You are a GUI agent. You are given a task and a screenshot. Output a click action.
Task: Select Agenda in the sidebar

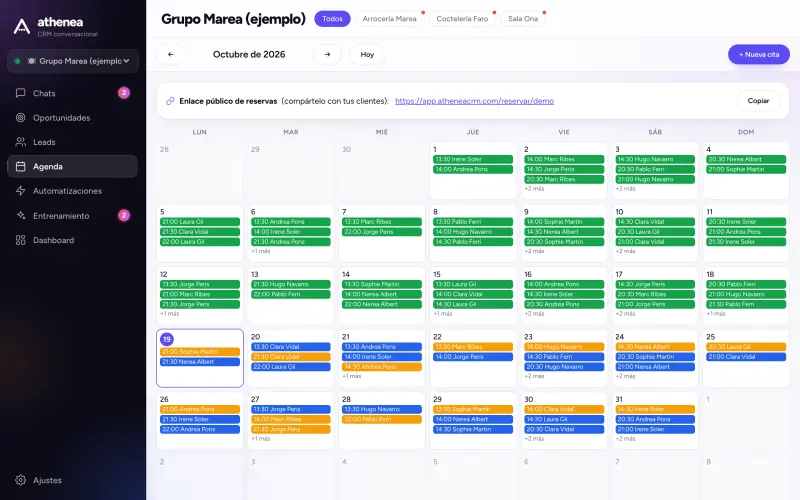point(72,166)
